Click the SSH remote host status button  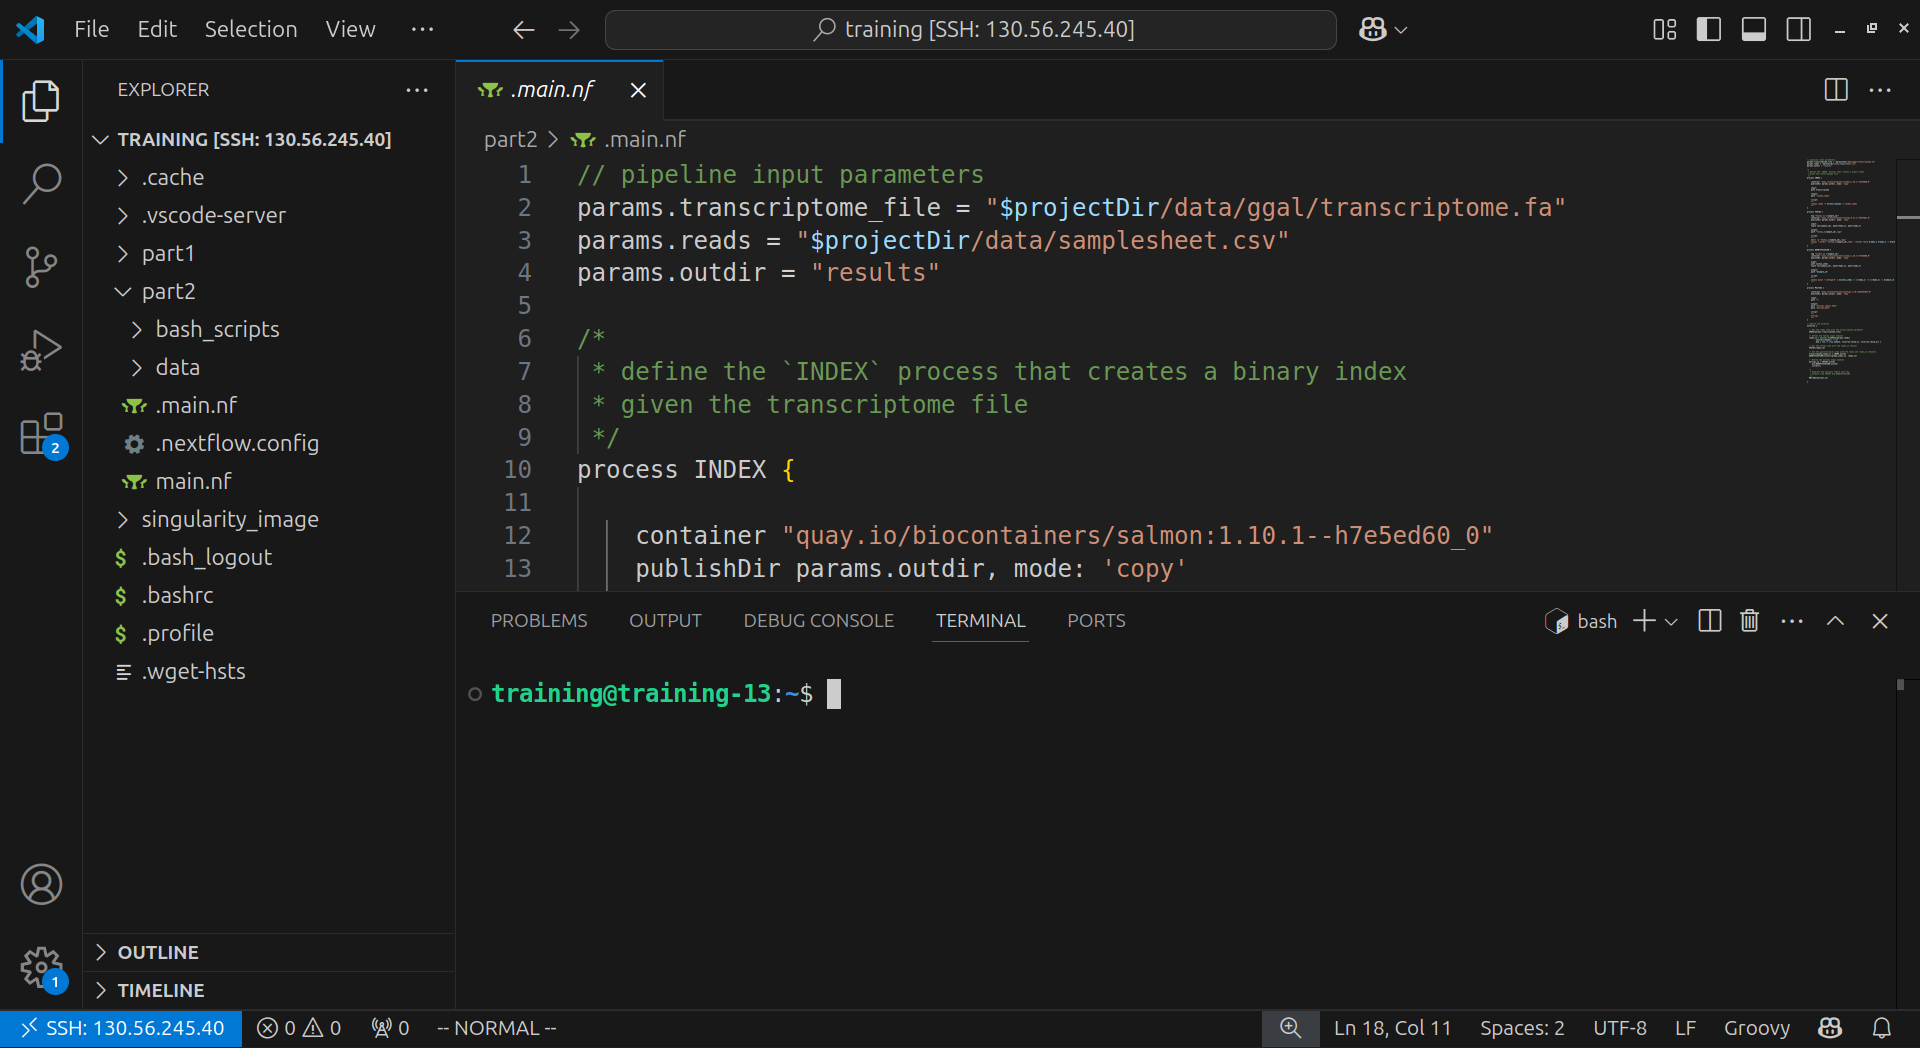click(x=122, y=1028)
